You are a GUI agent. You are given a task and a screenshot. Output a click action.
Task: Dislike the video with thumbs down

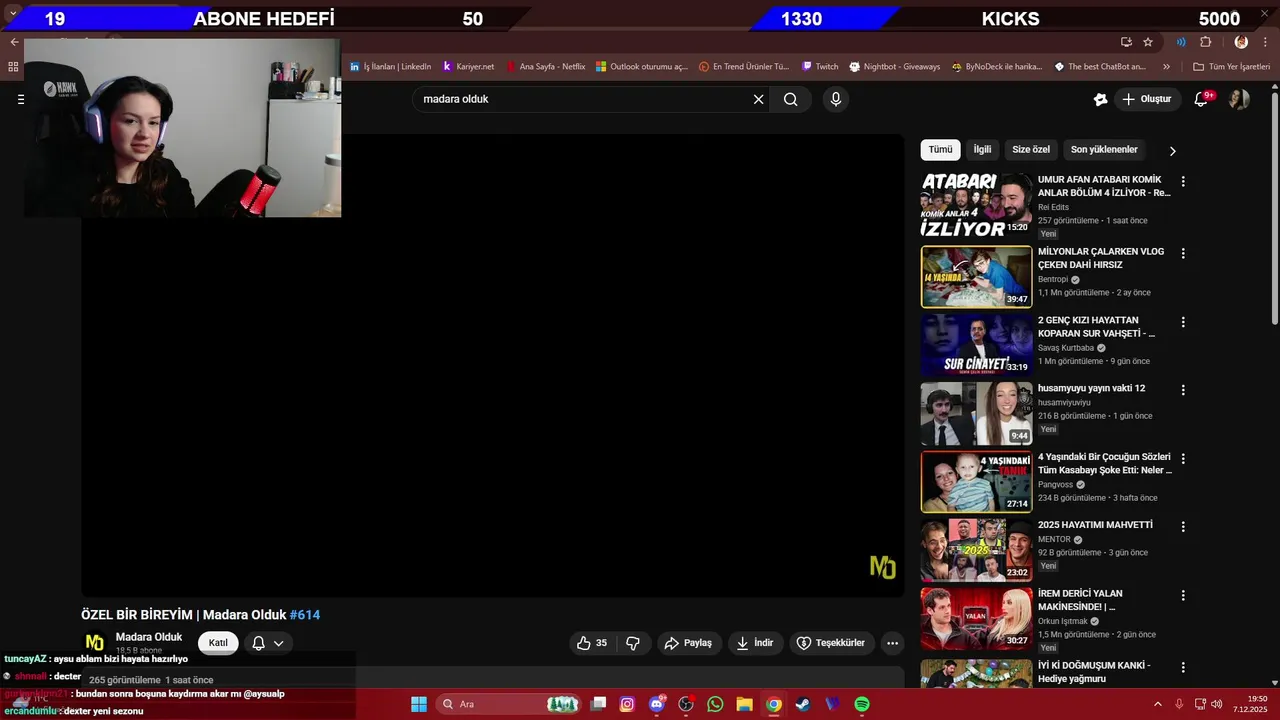pos(633,643)
